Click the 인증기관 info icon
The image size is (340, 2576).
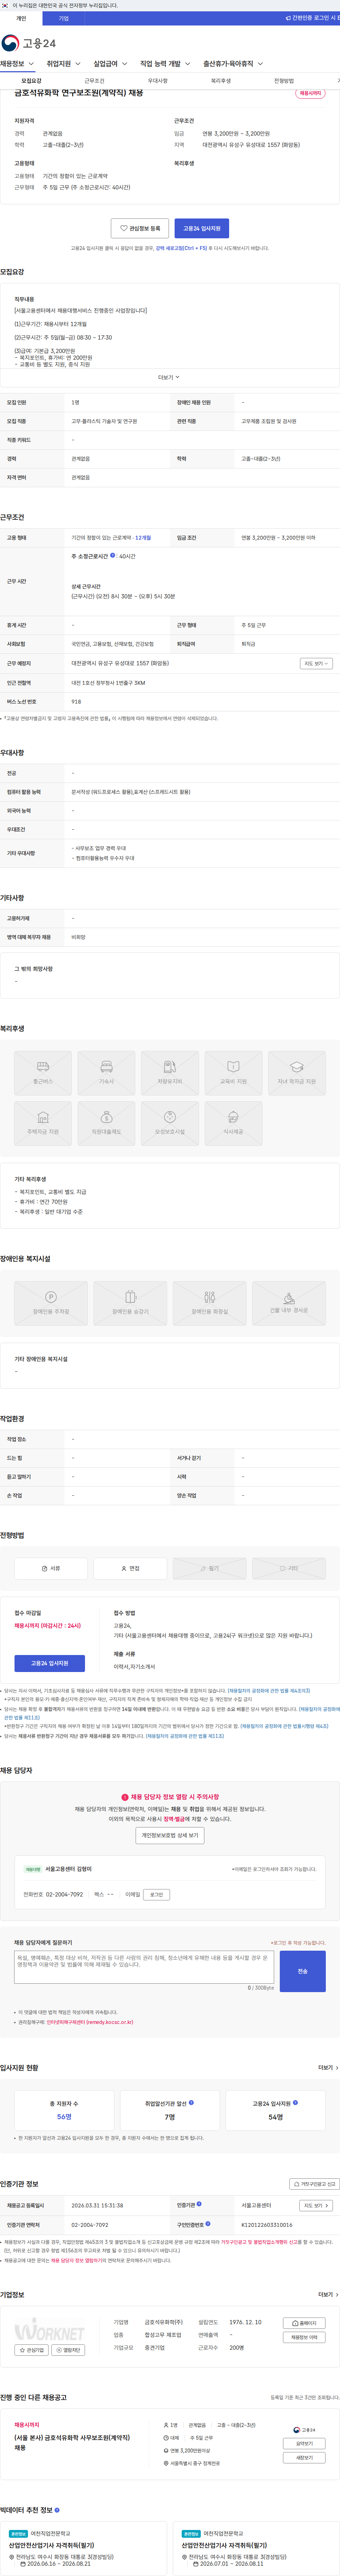click(199, 2204)
